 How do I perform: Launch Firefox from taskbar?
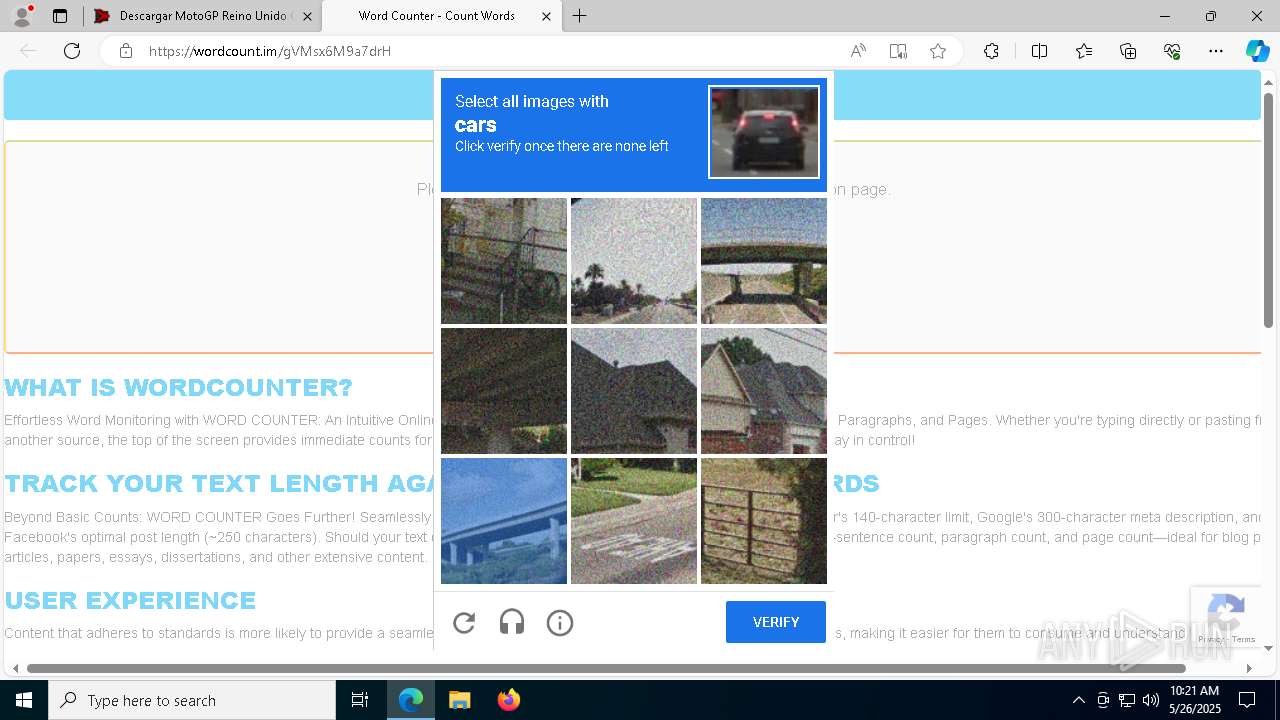click(508, 700)
